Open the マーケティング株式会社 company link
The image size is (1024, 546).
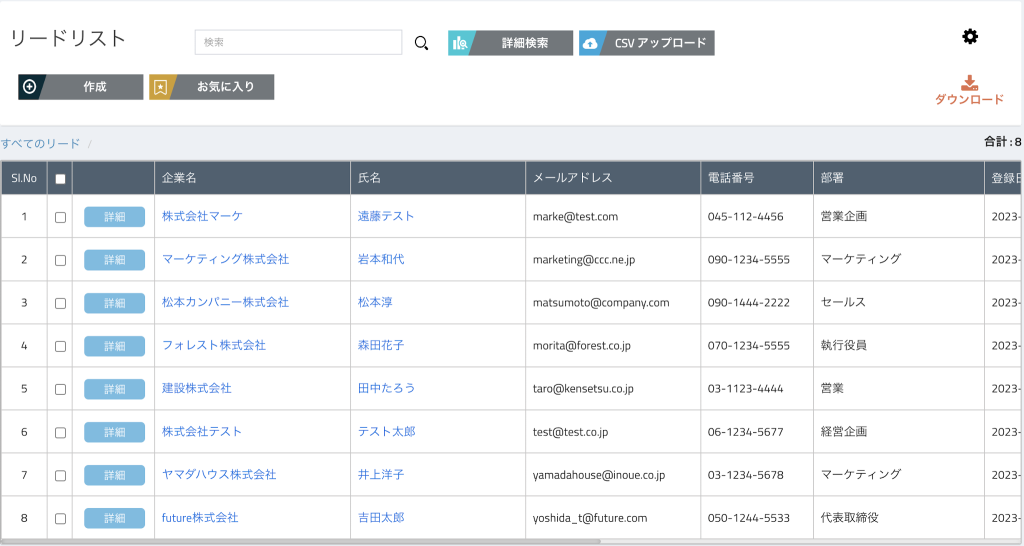click(225, 259)
